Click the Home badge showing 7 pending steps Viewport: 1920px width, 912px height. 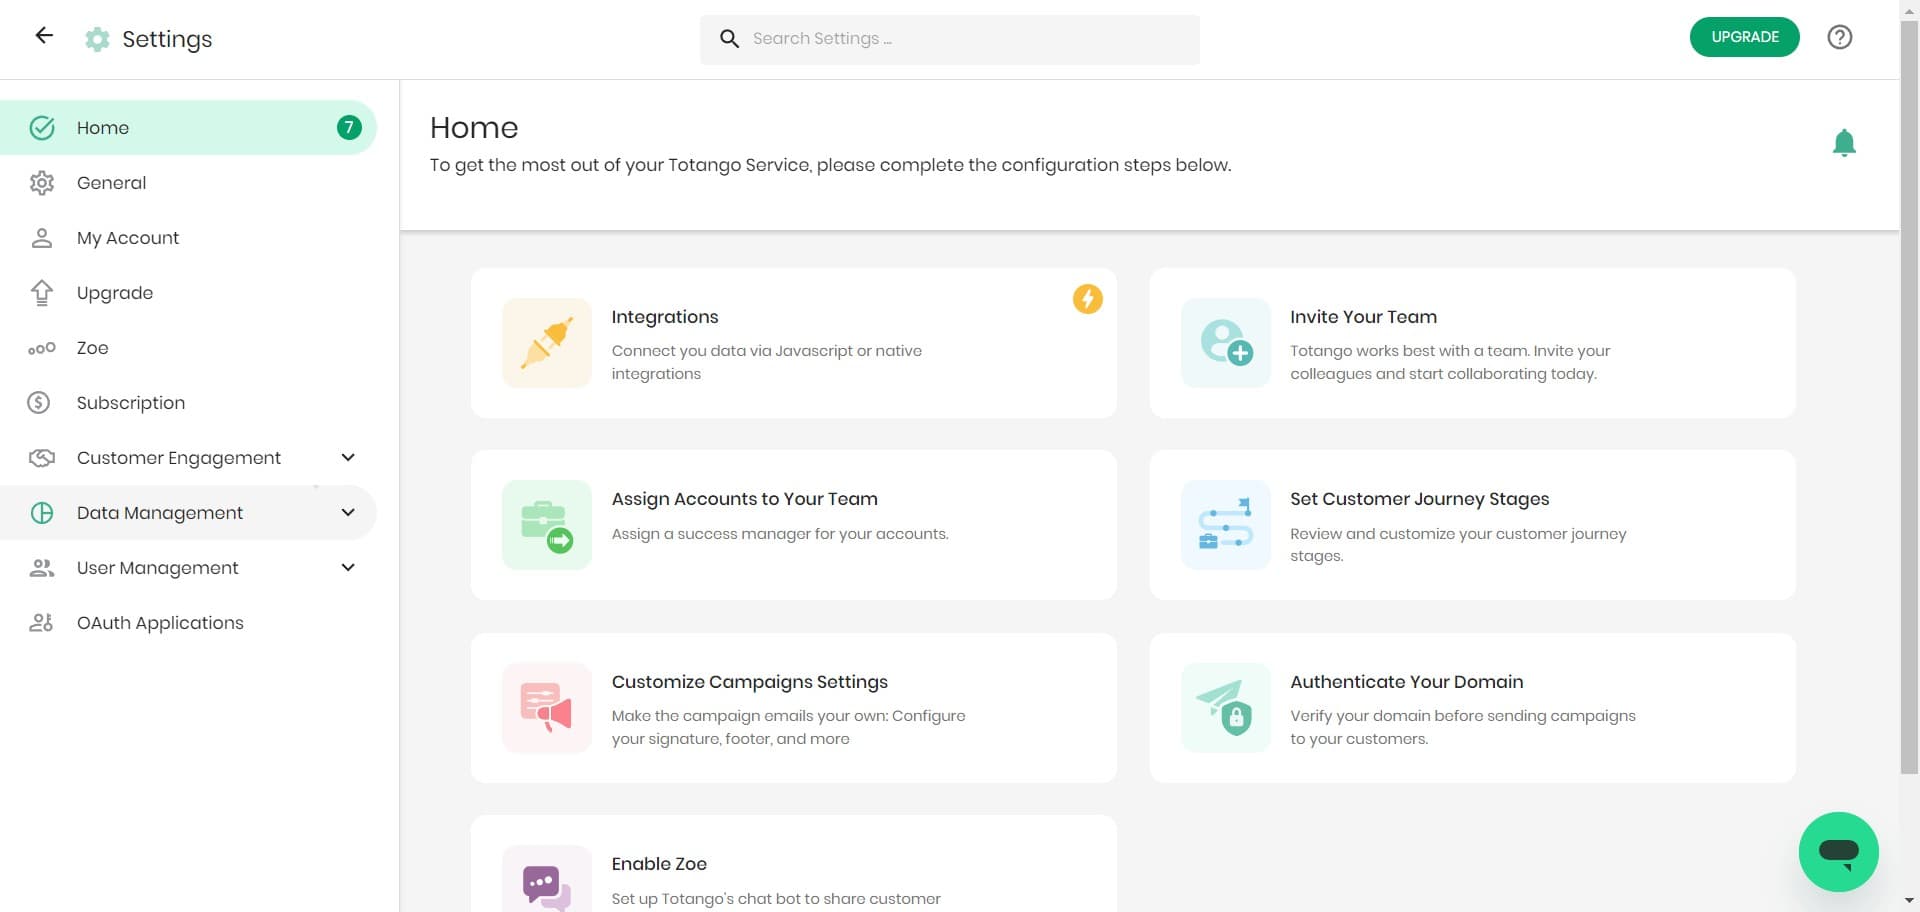(x=349, y=127)
